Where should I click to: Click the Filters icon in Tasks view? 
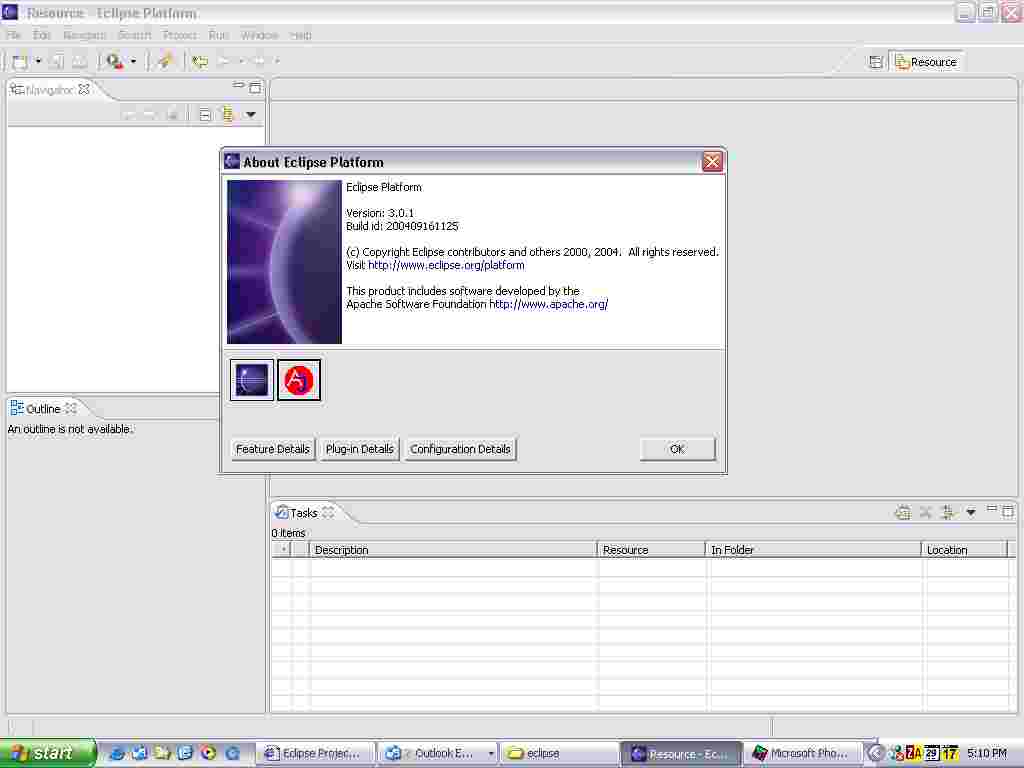[948, 513]
